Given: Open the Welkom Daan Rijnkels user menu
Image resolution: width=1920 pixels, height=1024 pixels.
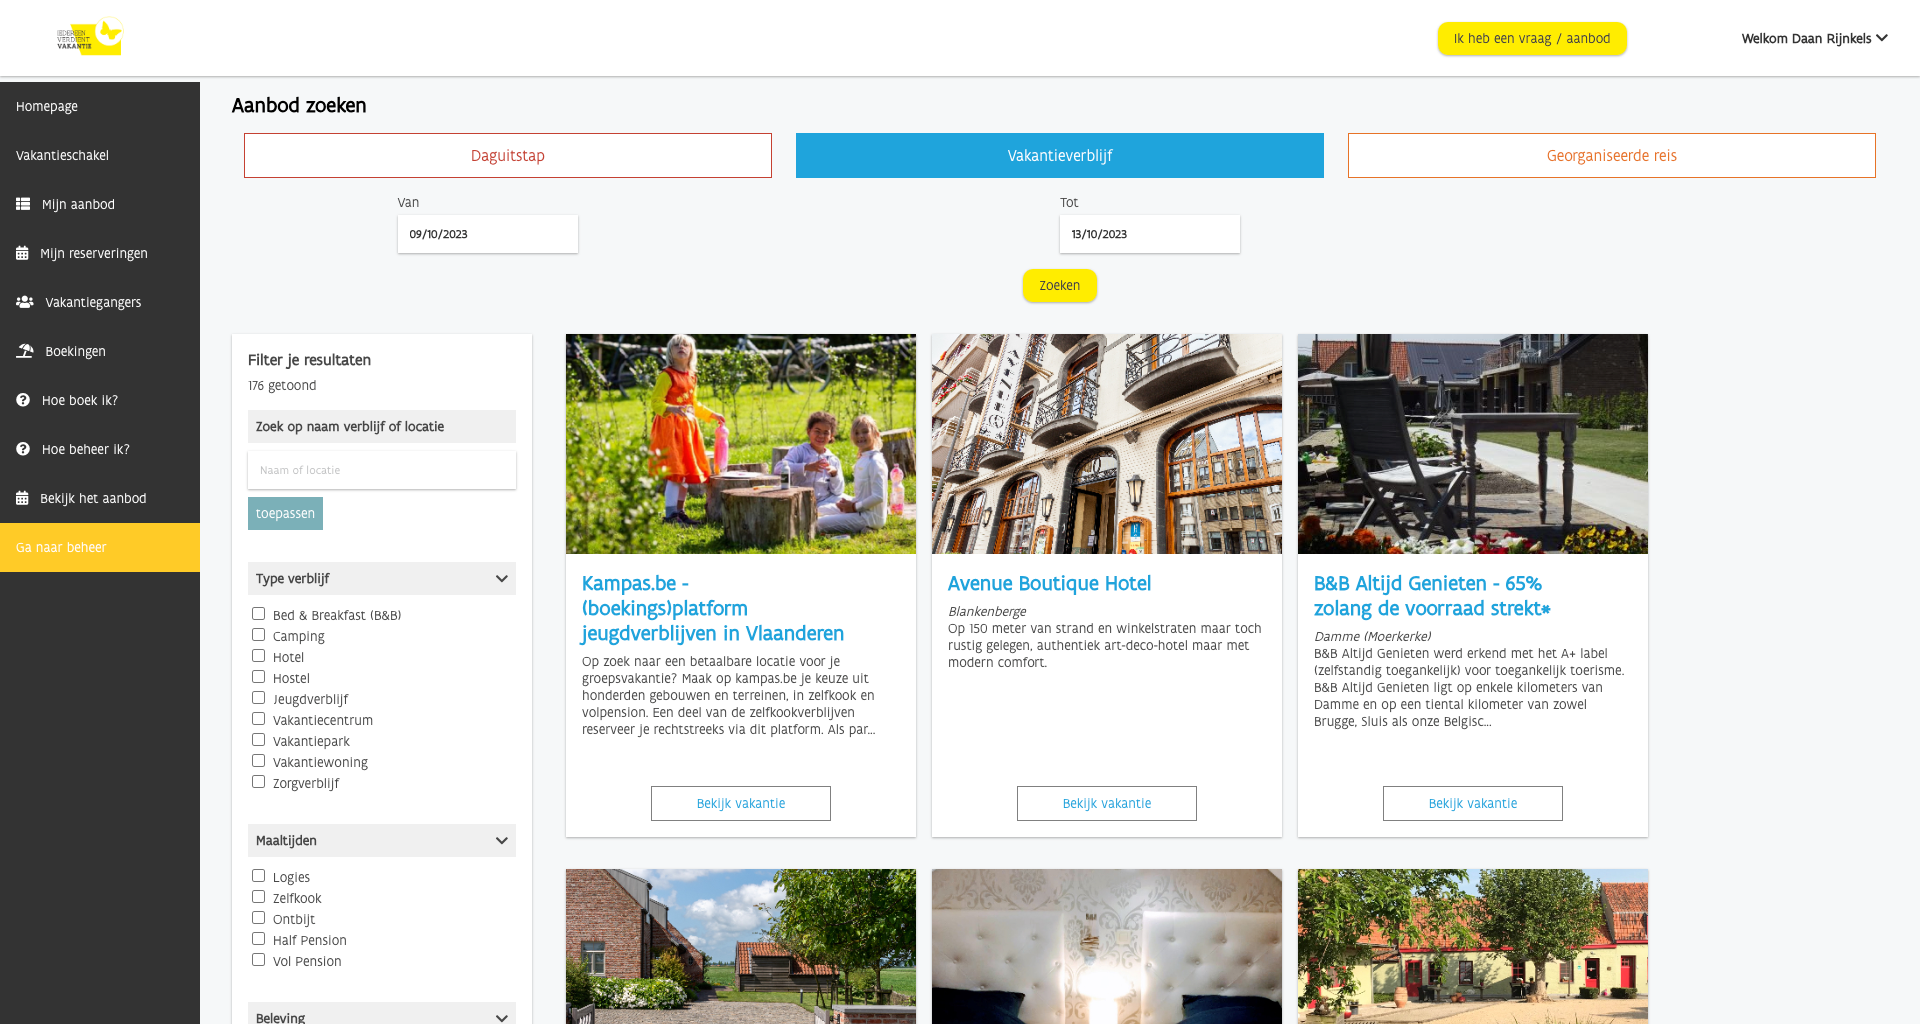Looking at the screenshot, I should [1813, 39].
